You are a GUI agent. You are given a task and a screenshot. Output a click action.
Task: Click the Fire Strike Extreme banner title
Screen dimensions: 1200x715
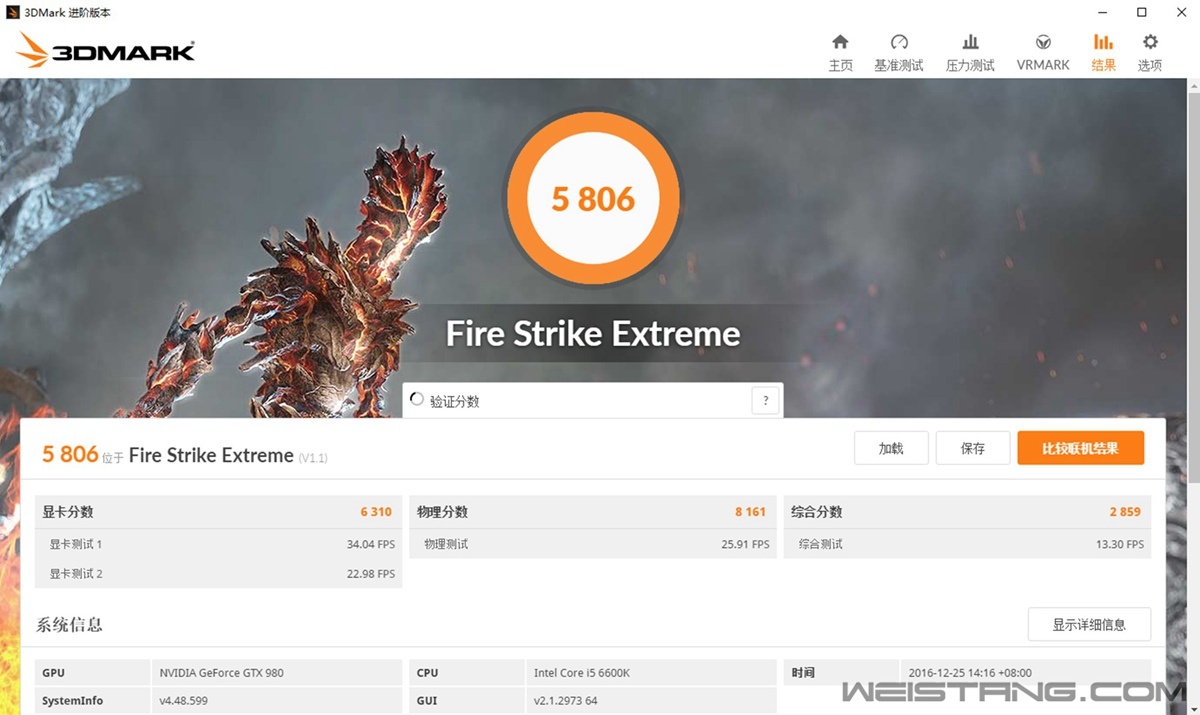pos(593,333)
